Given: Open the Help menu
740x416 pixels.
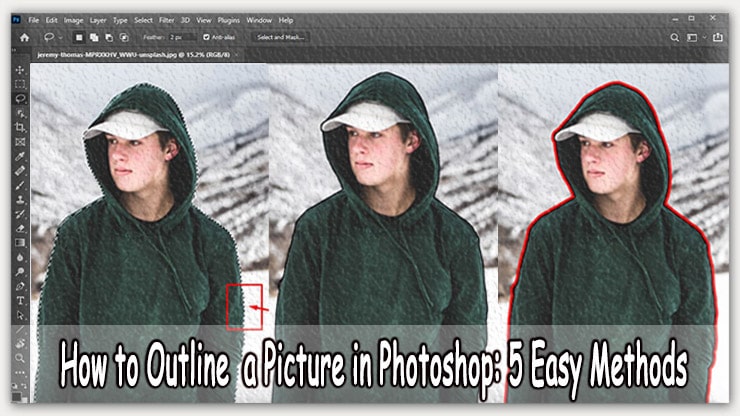Looking at the screenshot, I should (x=286, y=20).
